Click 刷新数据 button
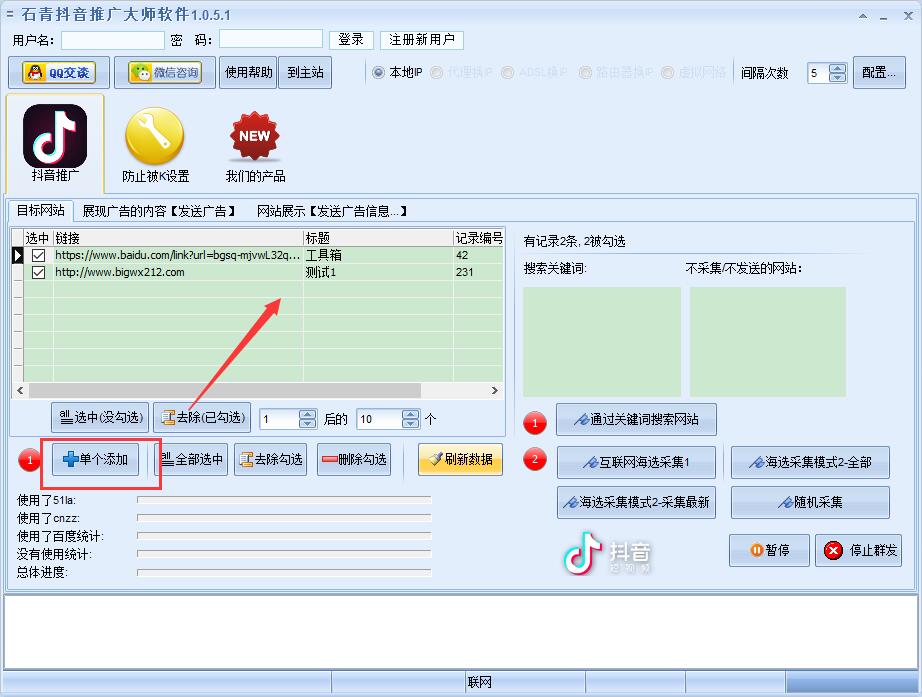 click(x=460, y=459)
